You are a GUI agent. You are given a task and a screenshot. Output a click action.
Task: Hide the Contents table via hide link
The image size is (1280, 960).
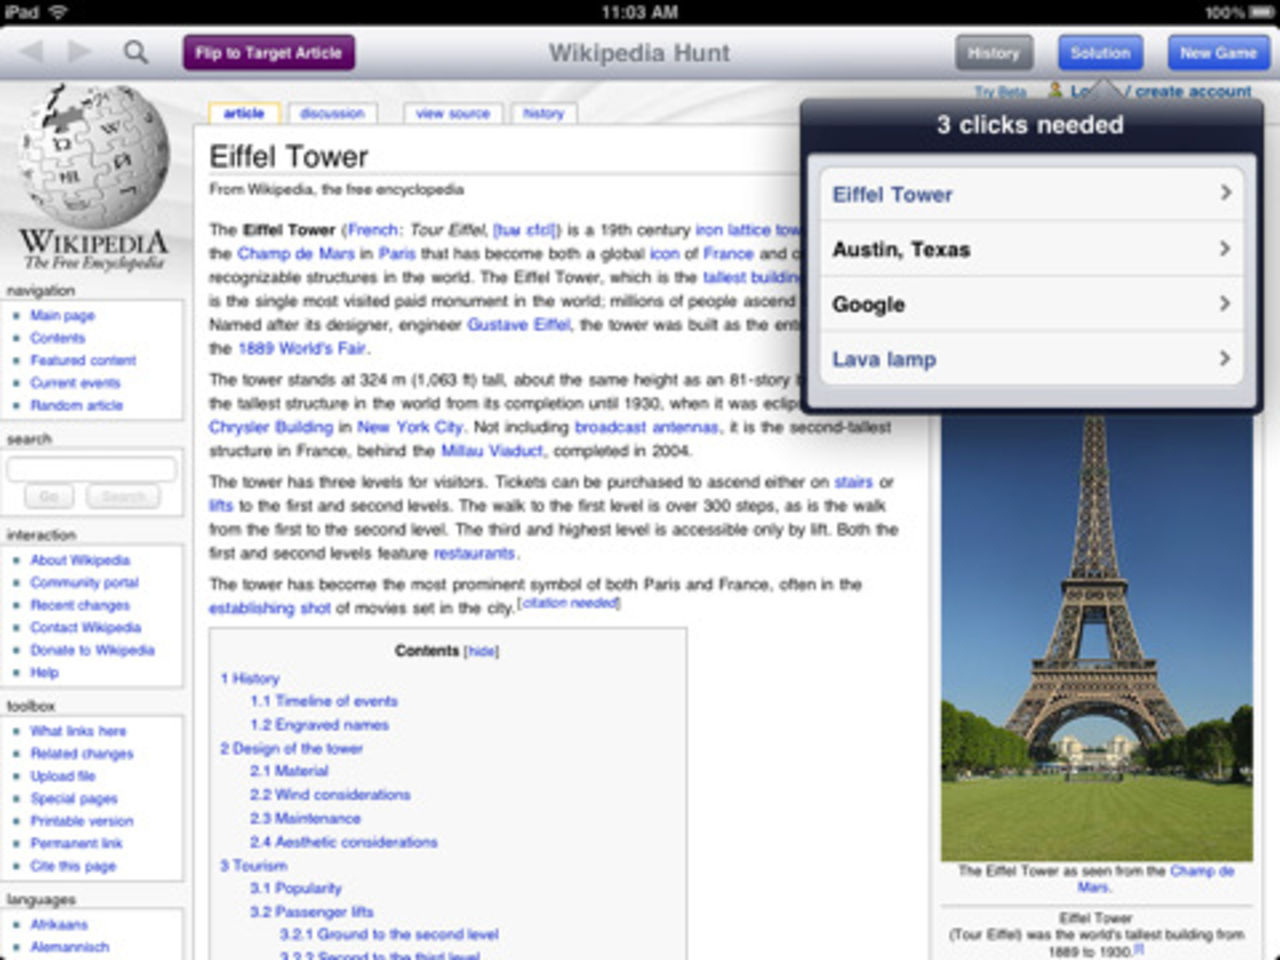[481, 652]
